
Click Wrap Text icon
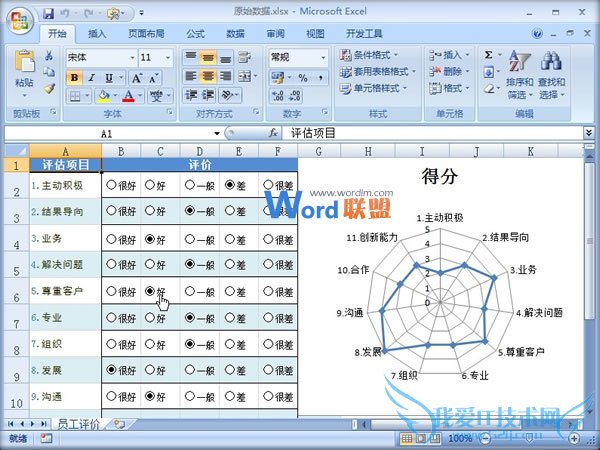click(245, 57)
